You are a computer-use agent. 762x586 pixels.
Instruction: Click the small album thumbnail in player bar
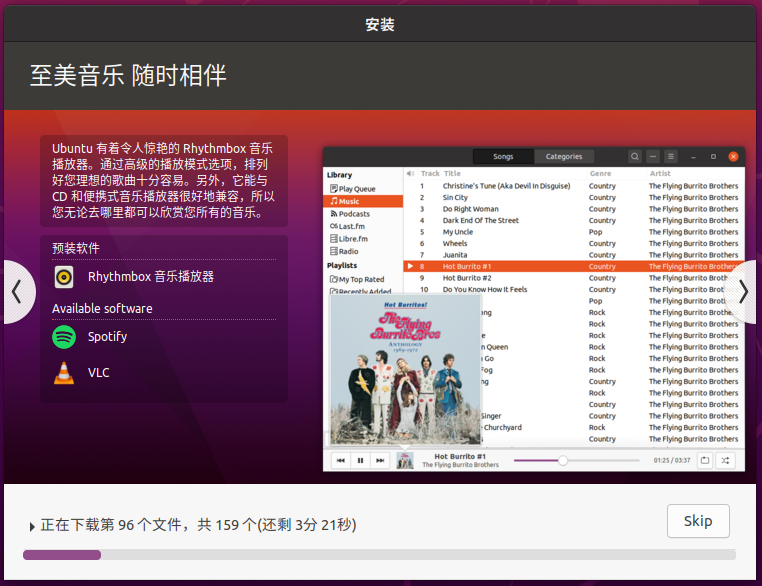(x=405, y=460)
